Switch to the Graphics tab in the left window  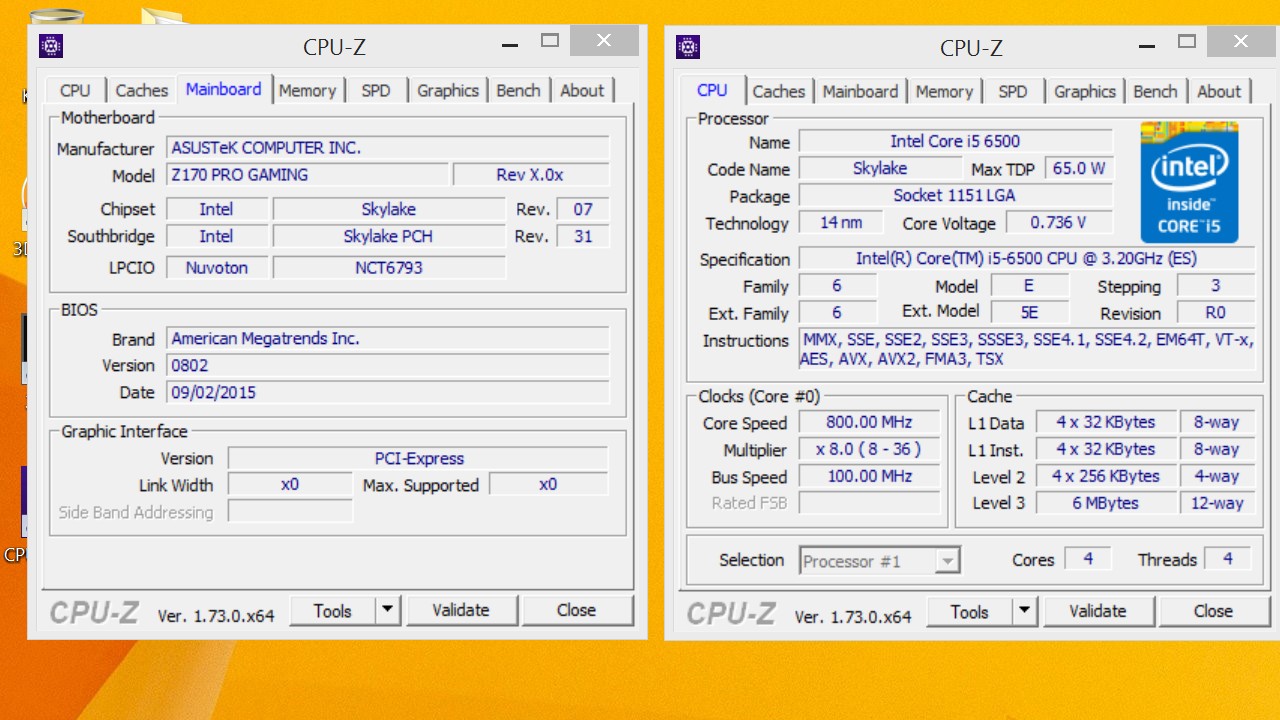pos(448,90)
